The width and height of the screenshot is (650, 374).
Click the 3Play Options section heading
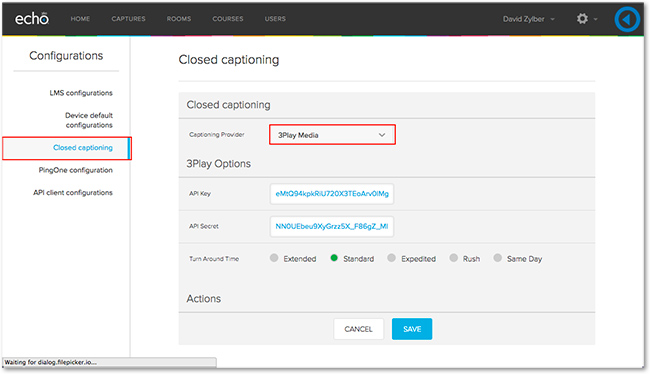coord(218,164)
